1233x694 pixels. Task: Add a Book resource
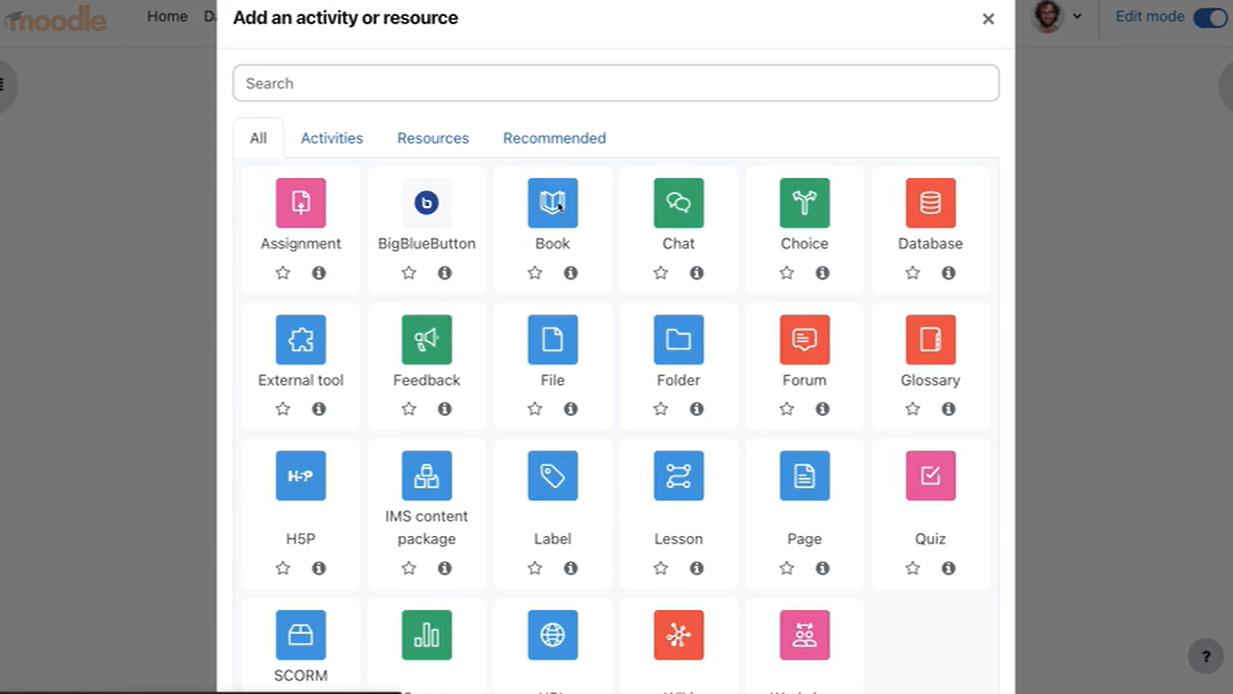tap(553, 203)
